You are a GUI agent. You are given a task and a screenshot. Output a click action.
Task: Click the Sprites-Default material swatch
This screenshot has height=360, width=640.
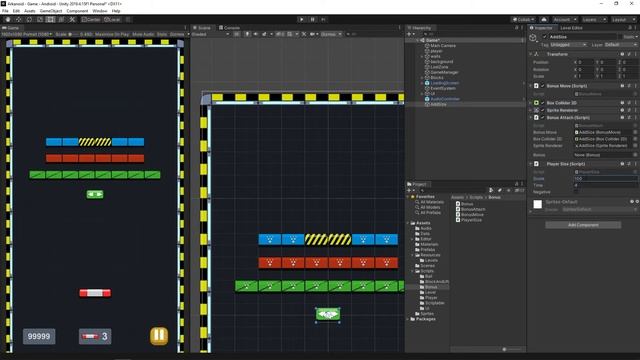tap(538, 204)
